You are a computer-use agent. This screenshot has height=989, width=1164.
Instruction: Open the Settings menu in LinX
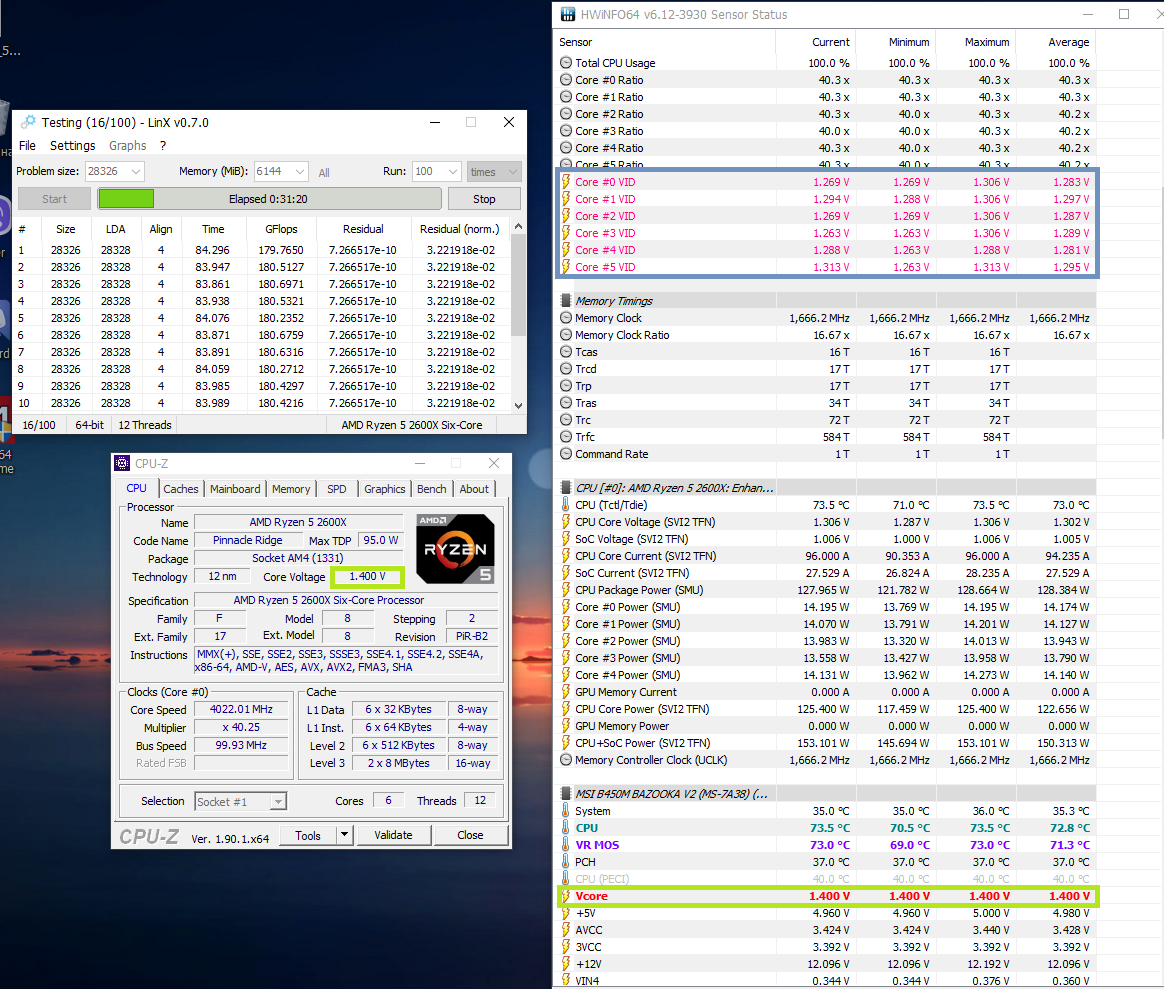[x=72, y=146]
